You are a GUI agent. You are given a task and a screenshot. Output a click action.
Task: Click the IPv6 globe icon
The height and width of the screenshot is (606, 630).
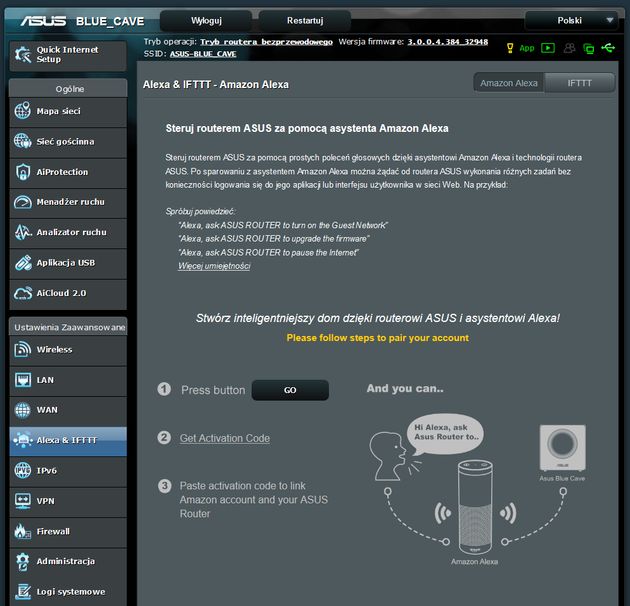(22, 471)
